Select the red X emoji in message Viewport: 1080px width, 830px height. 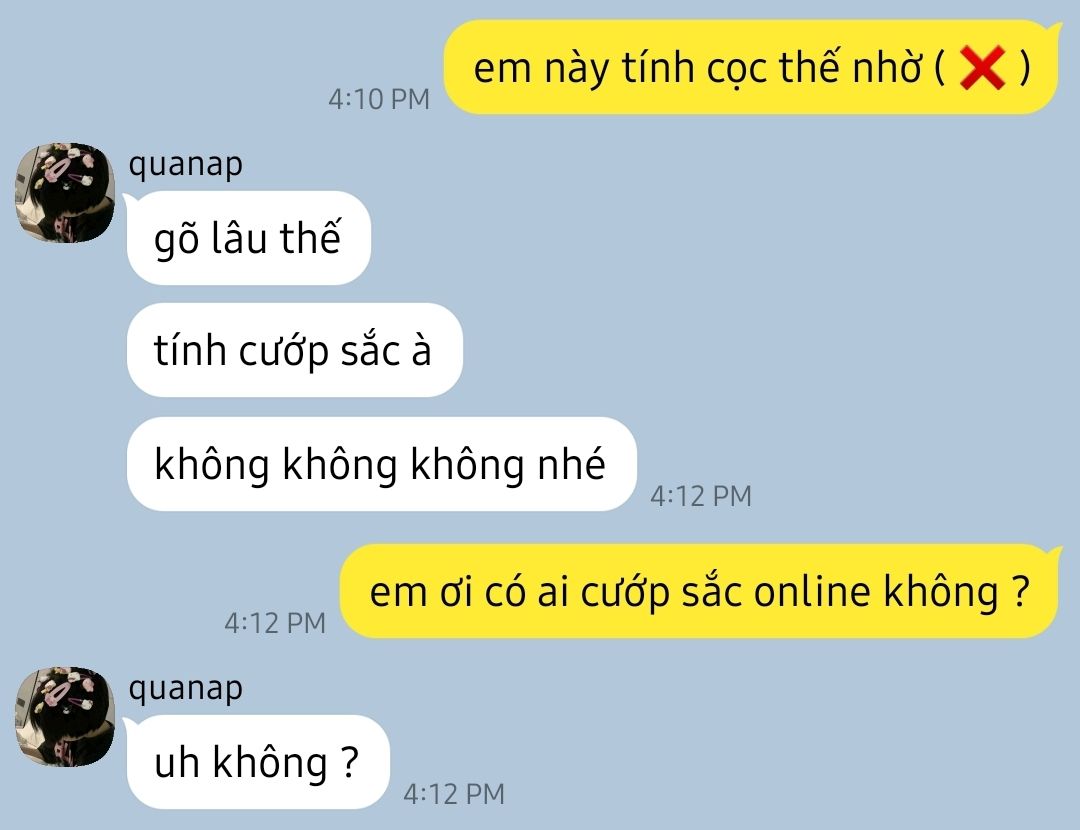click(982, 68)
